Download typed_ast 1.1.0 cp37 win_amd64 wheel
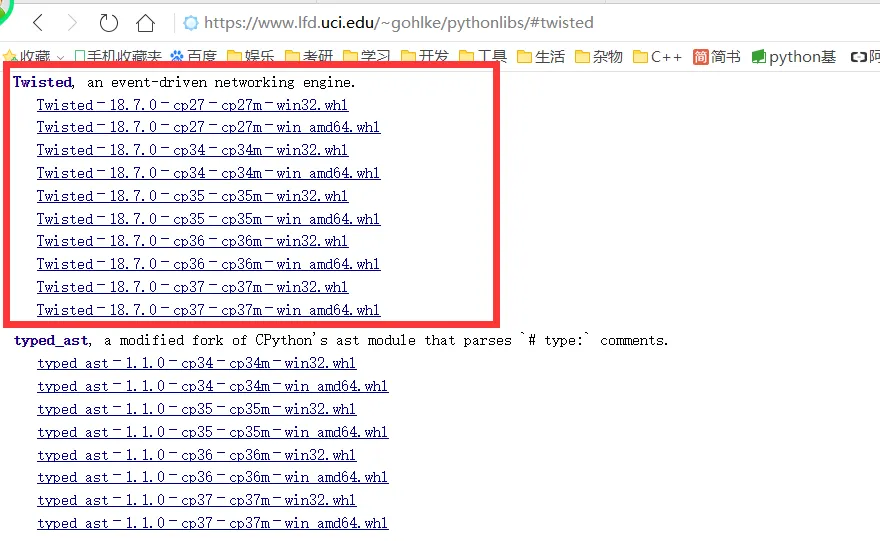This screenshot has width=880, height=541. click(x=213, y=524)
